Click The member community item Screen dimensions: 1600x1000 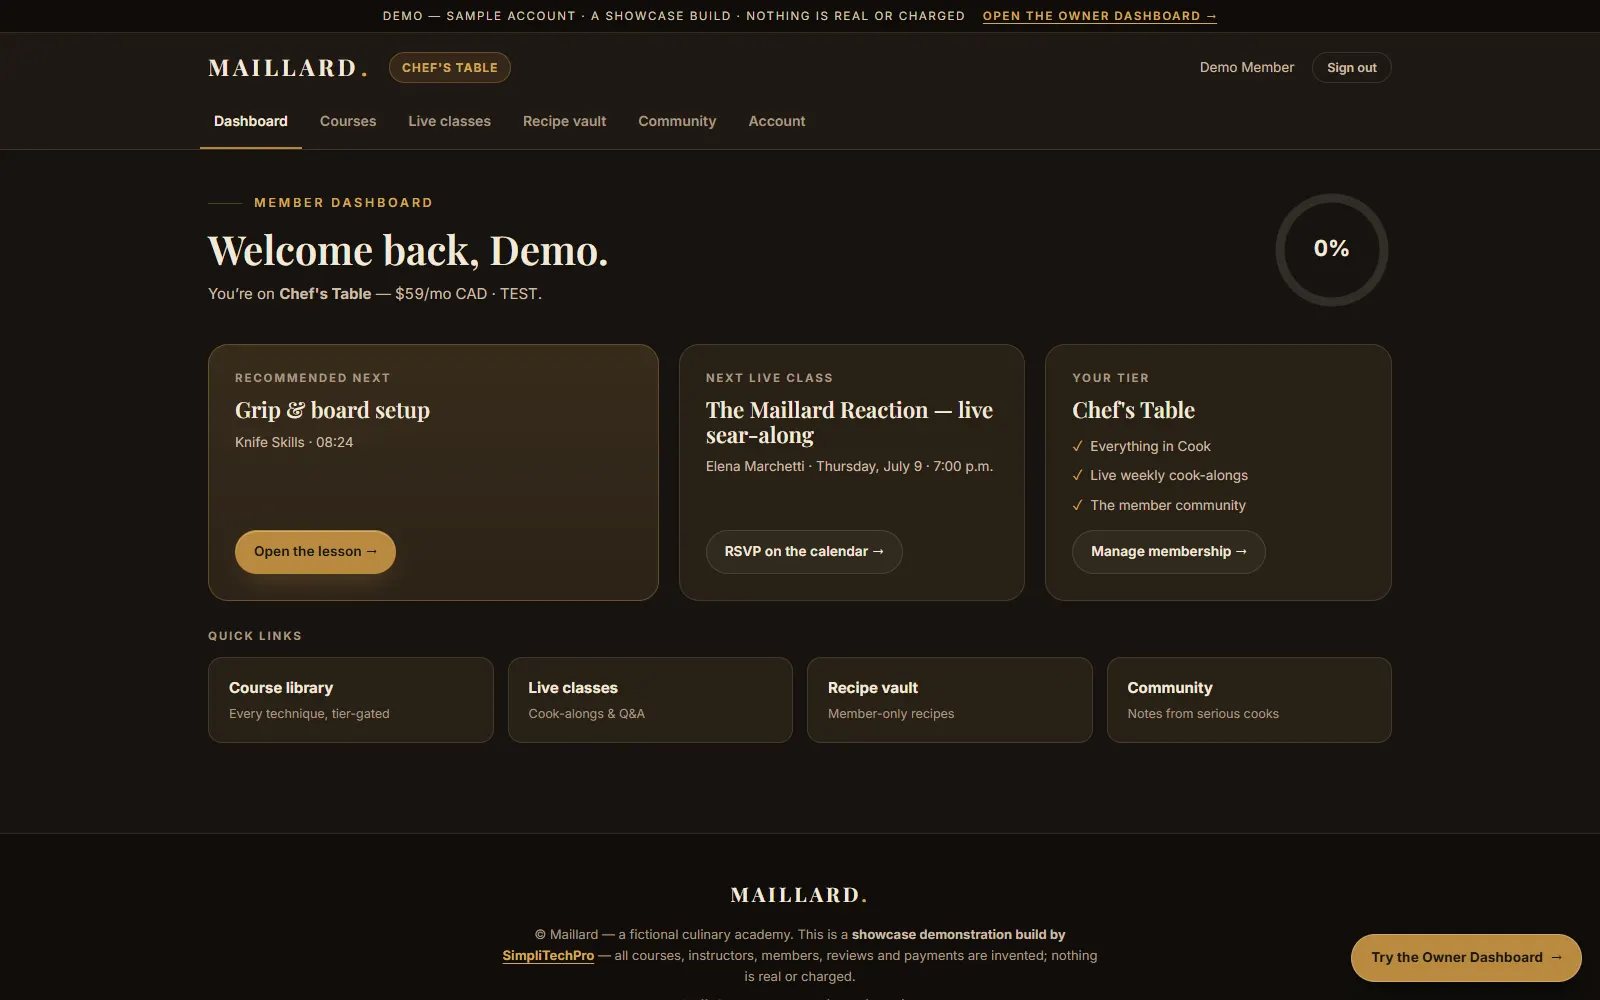(1159, 505)
